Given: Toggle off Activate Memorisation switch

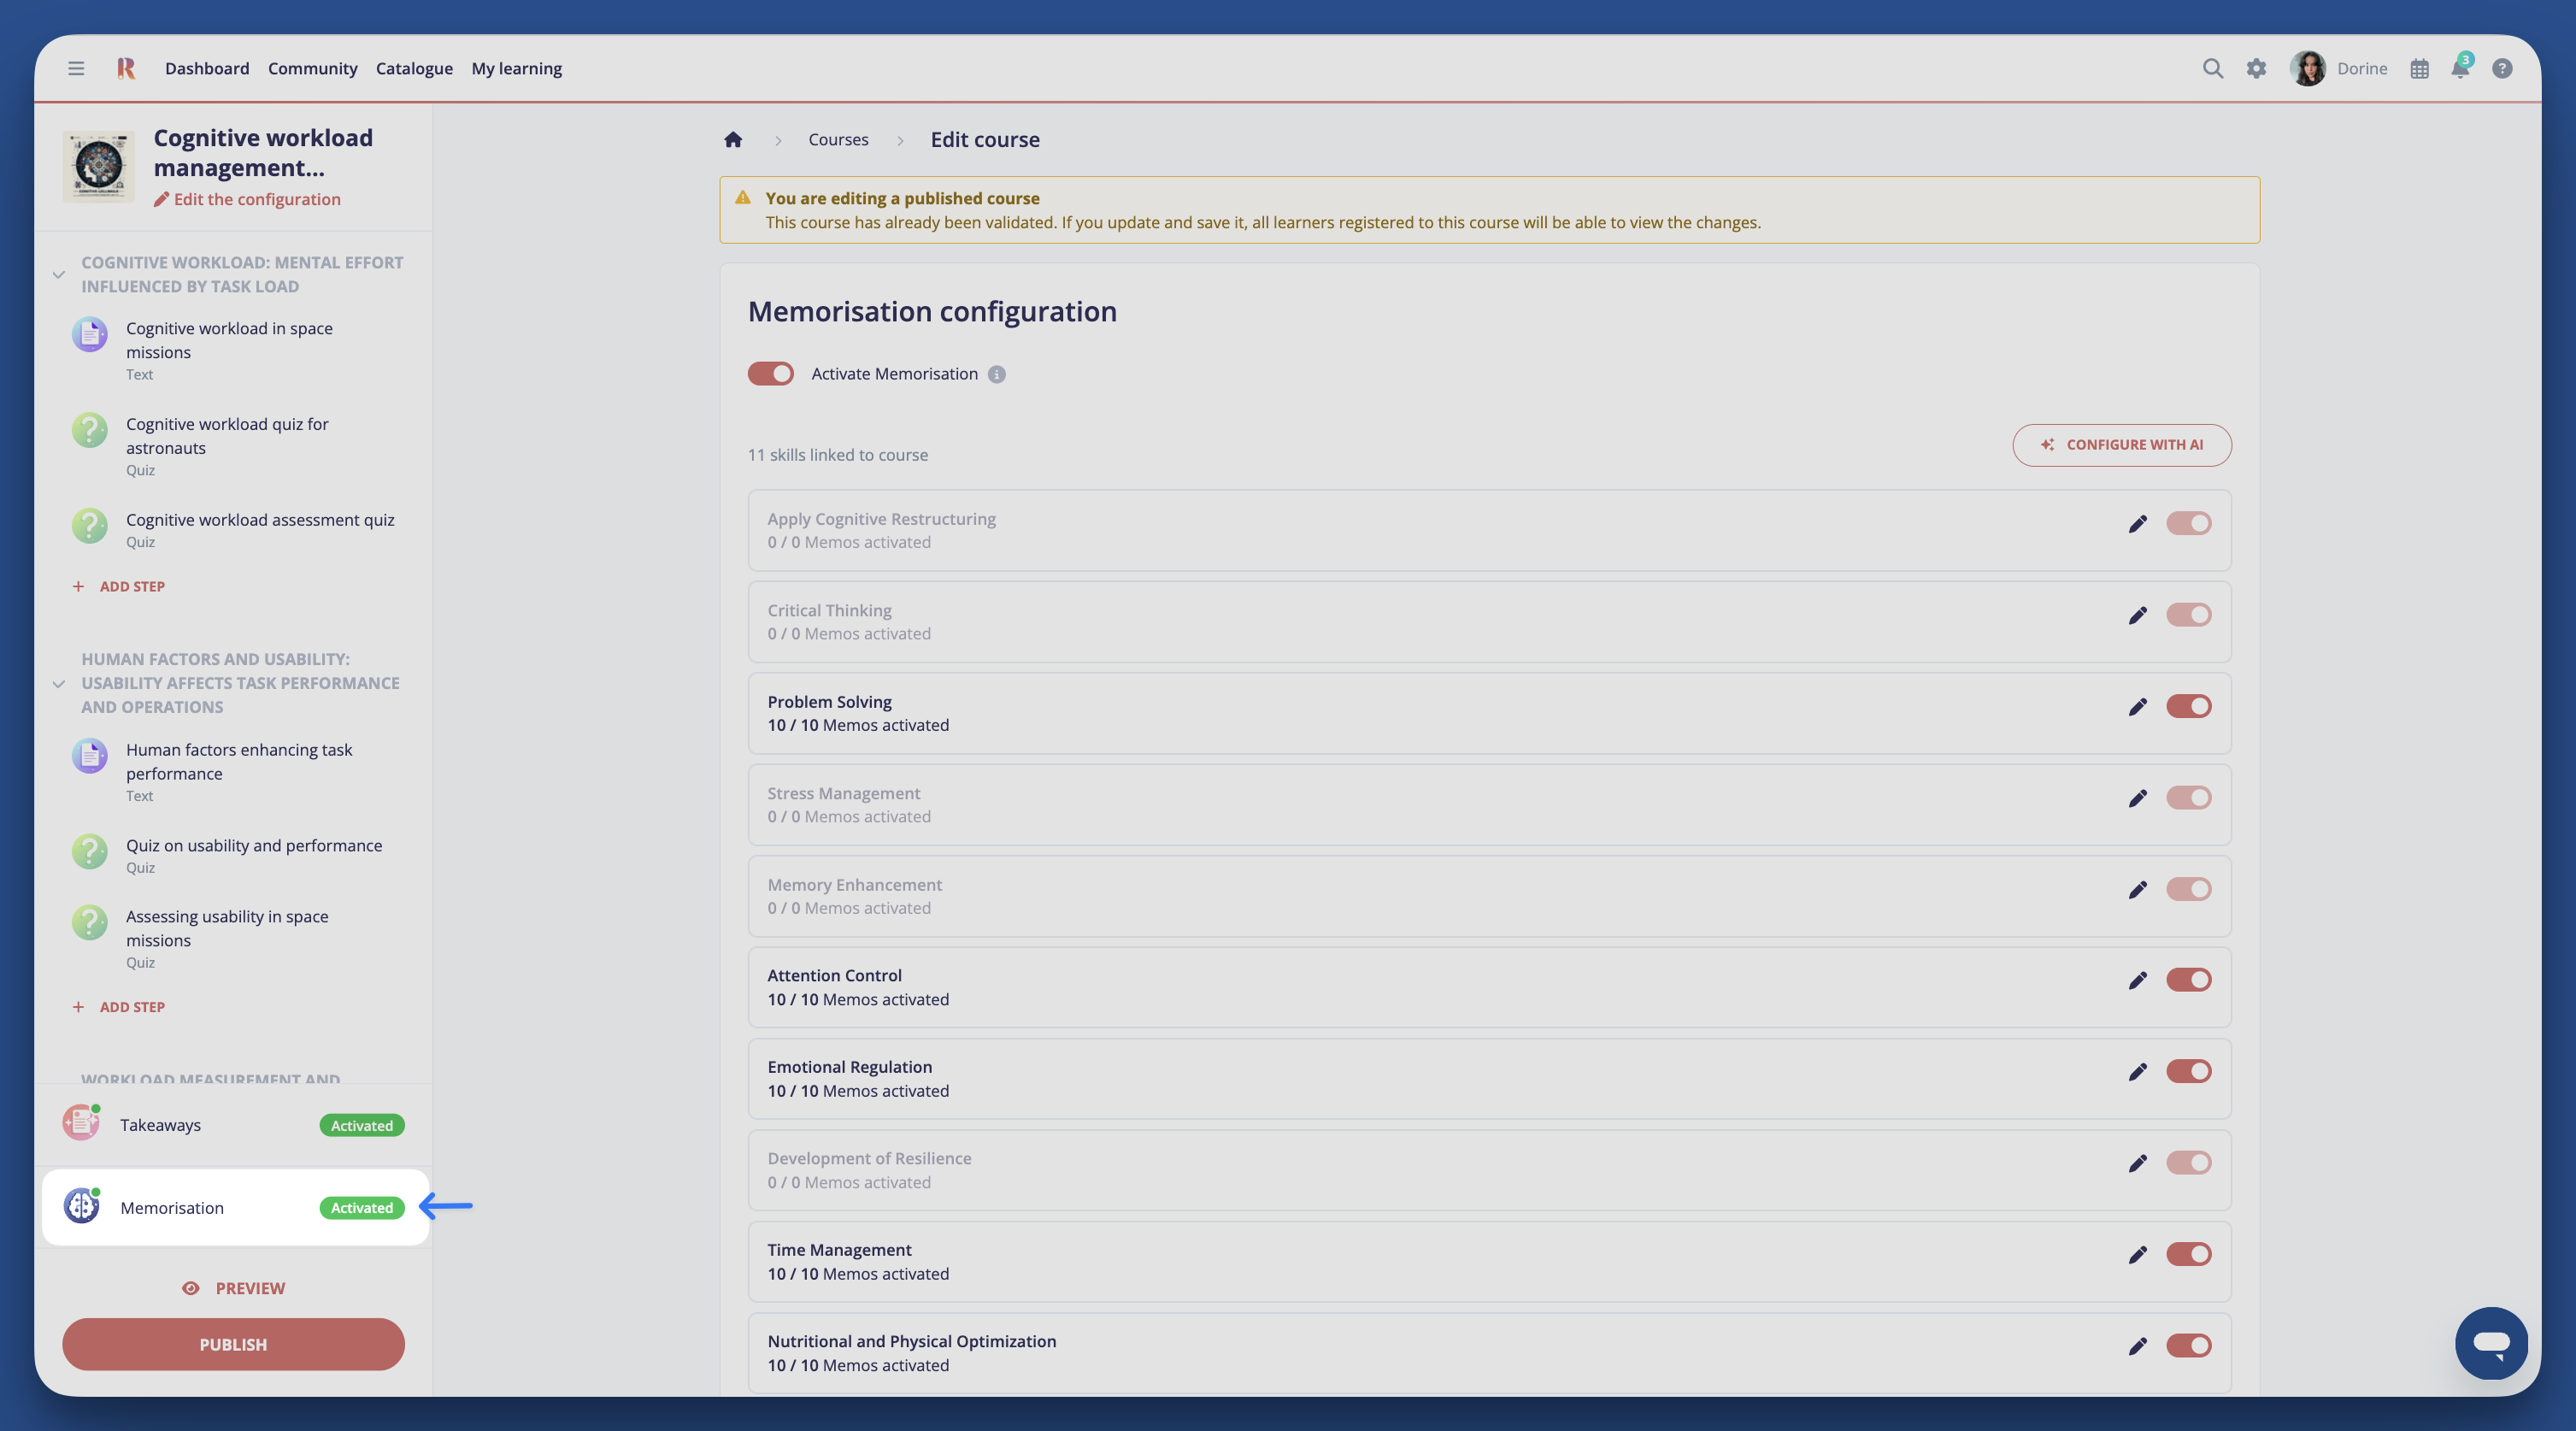Looking at the screenshot, I should pyautogui.click(x=771, y=374).
